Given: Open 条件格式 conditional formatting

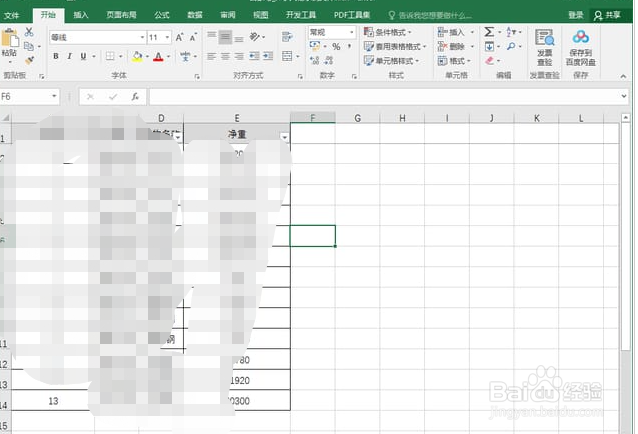Looking at the screenshot, I should [x=388, y=32].
